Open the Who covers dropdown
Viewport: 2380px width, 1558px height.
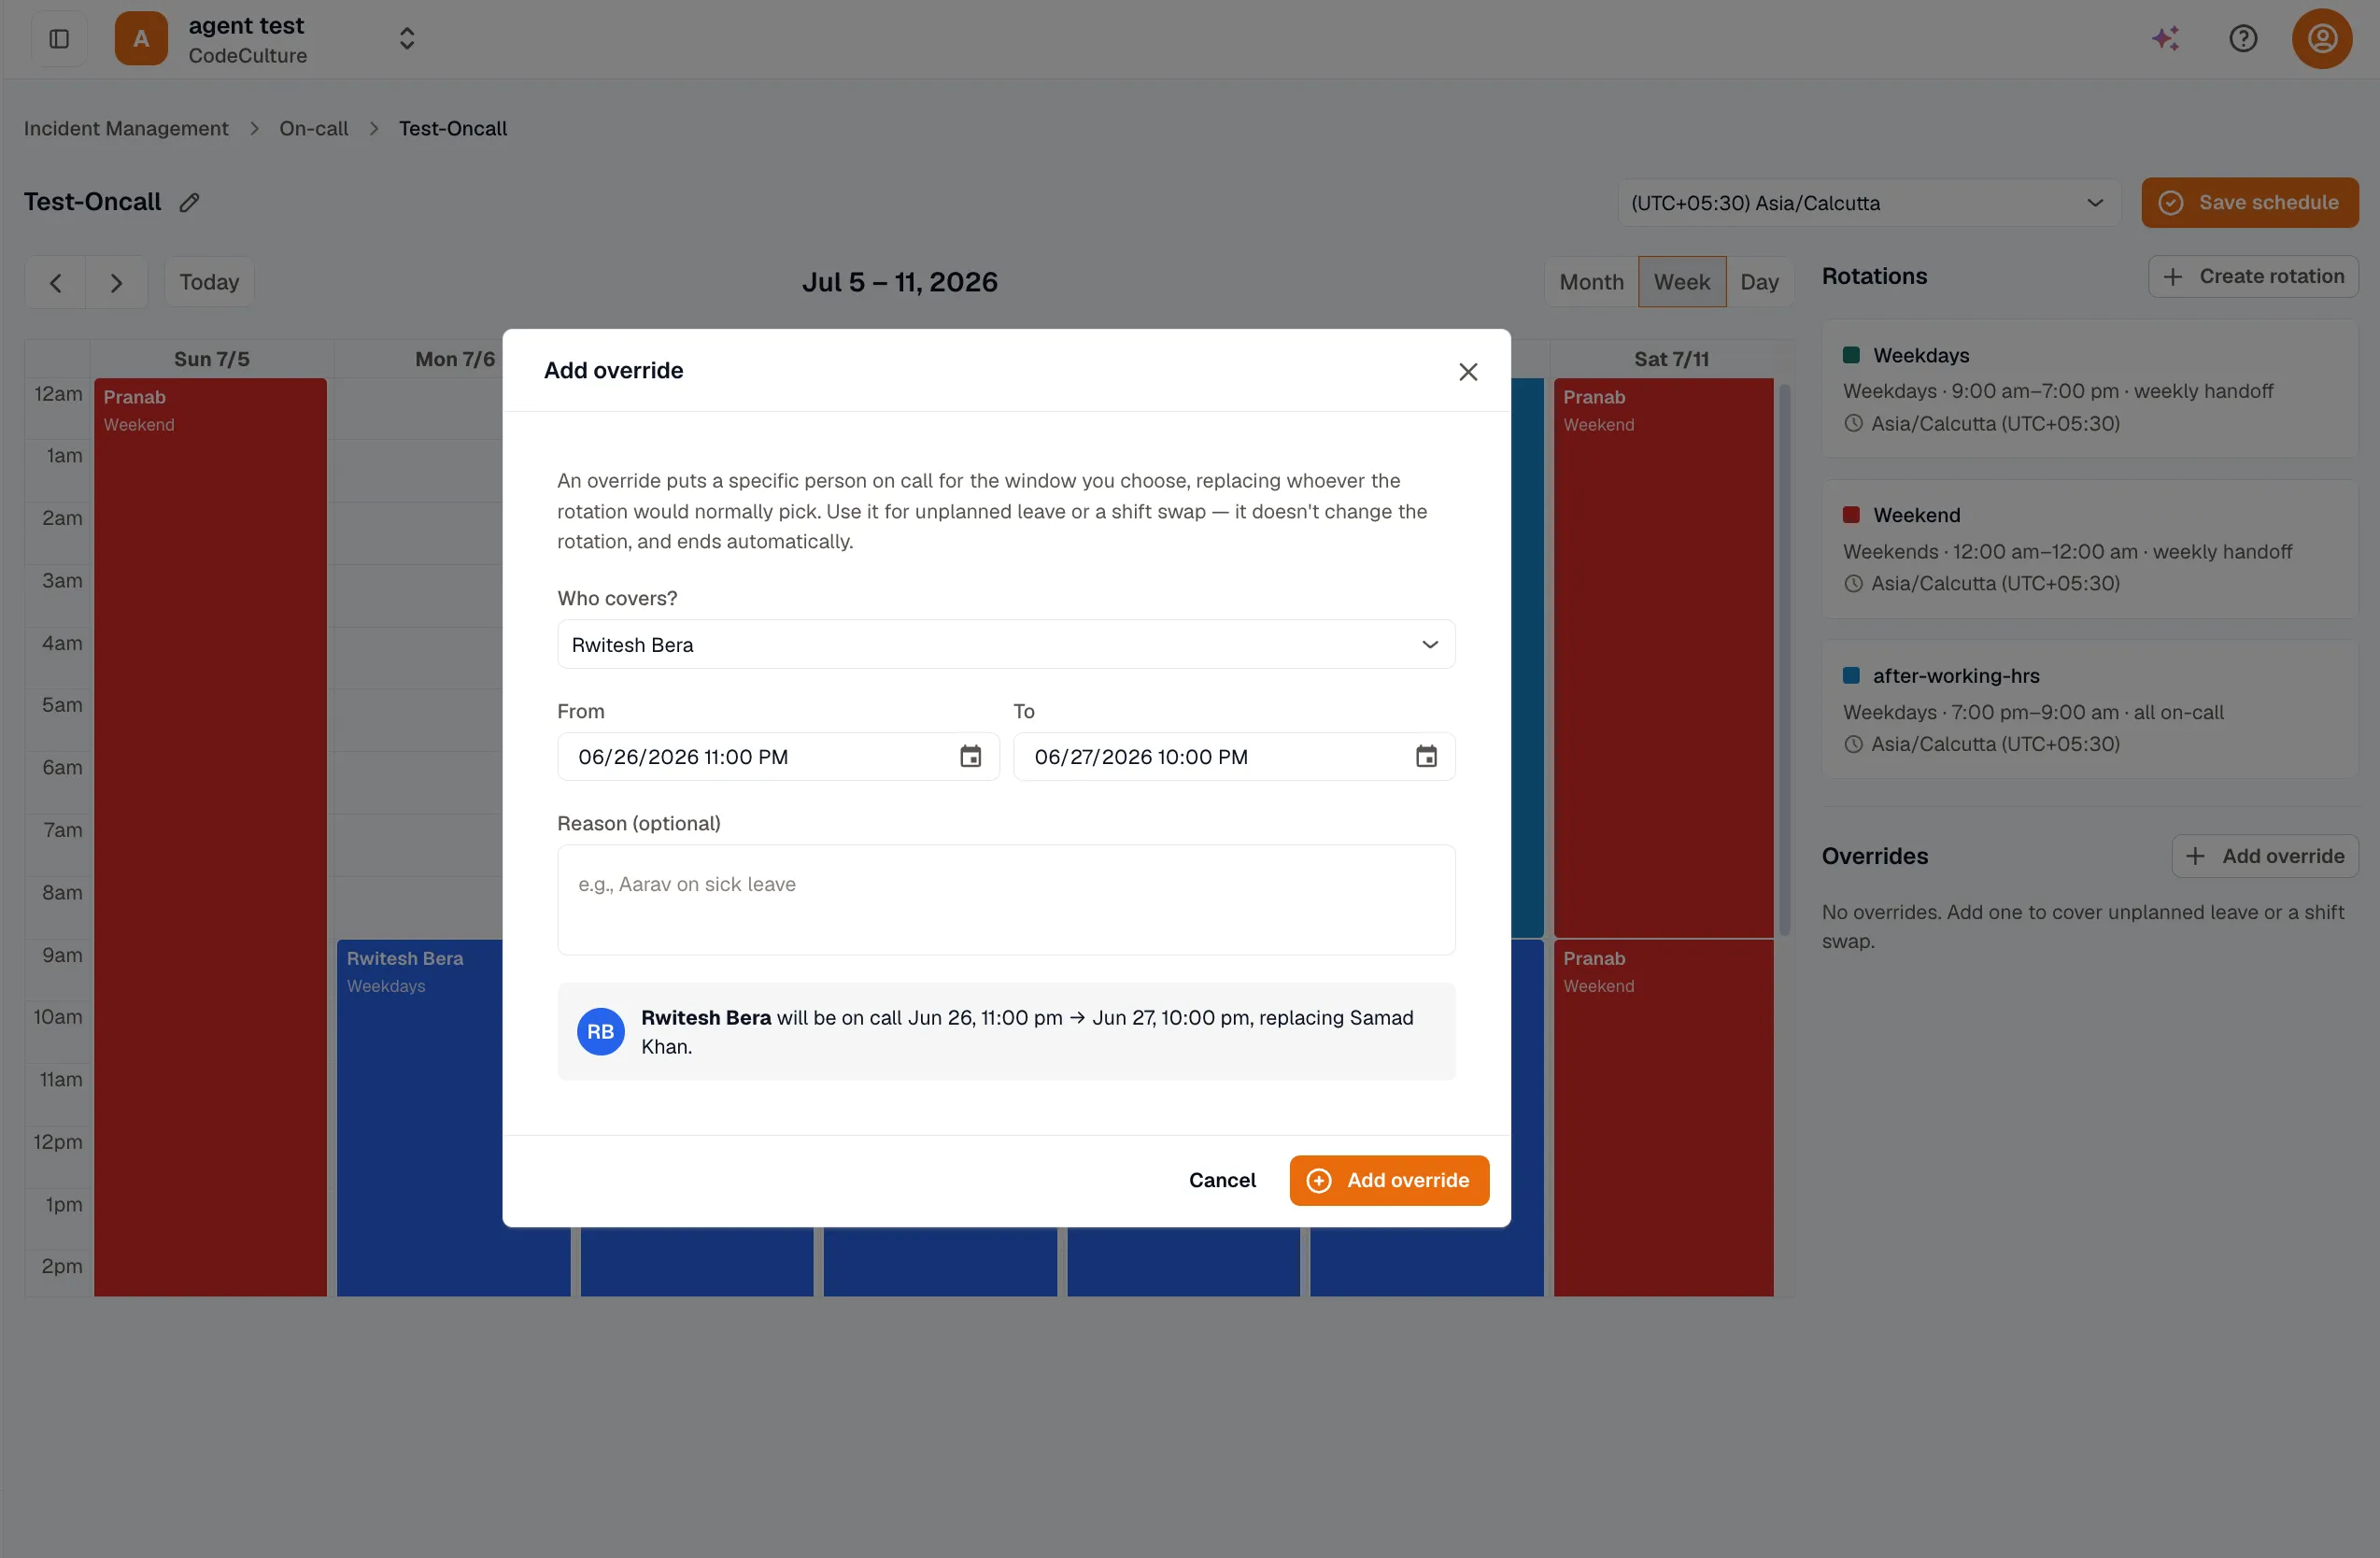click(x=1006, y=645)
